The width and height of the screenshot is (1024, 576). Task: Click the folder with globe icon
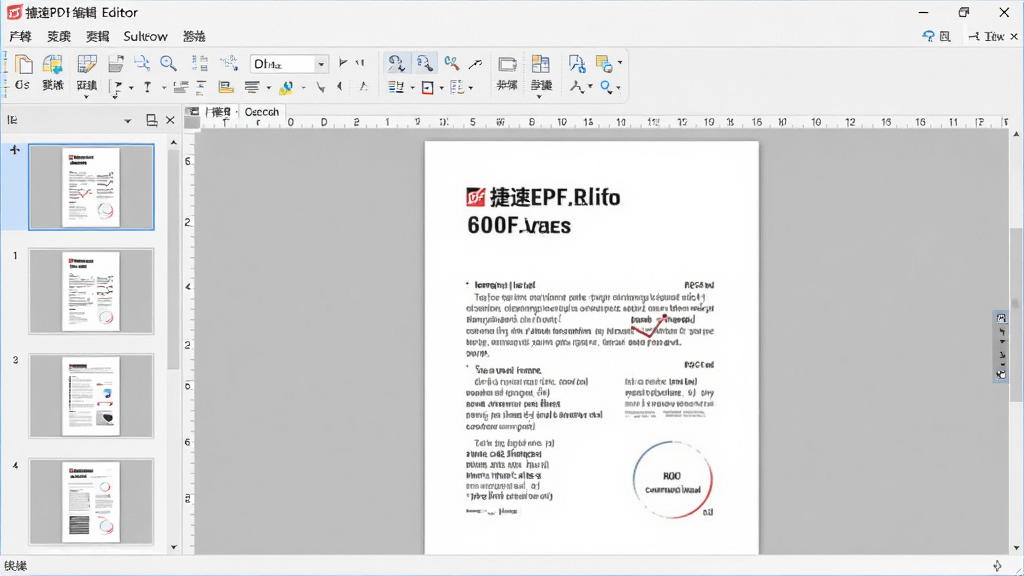[x=52, y=64]
